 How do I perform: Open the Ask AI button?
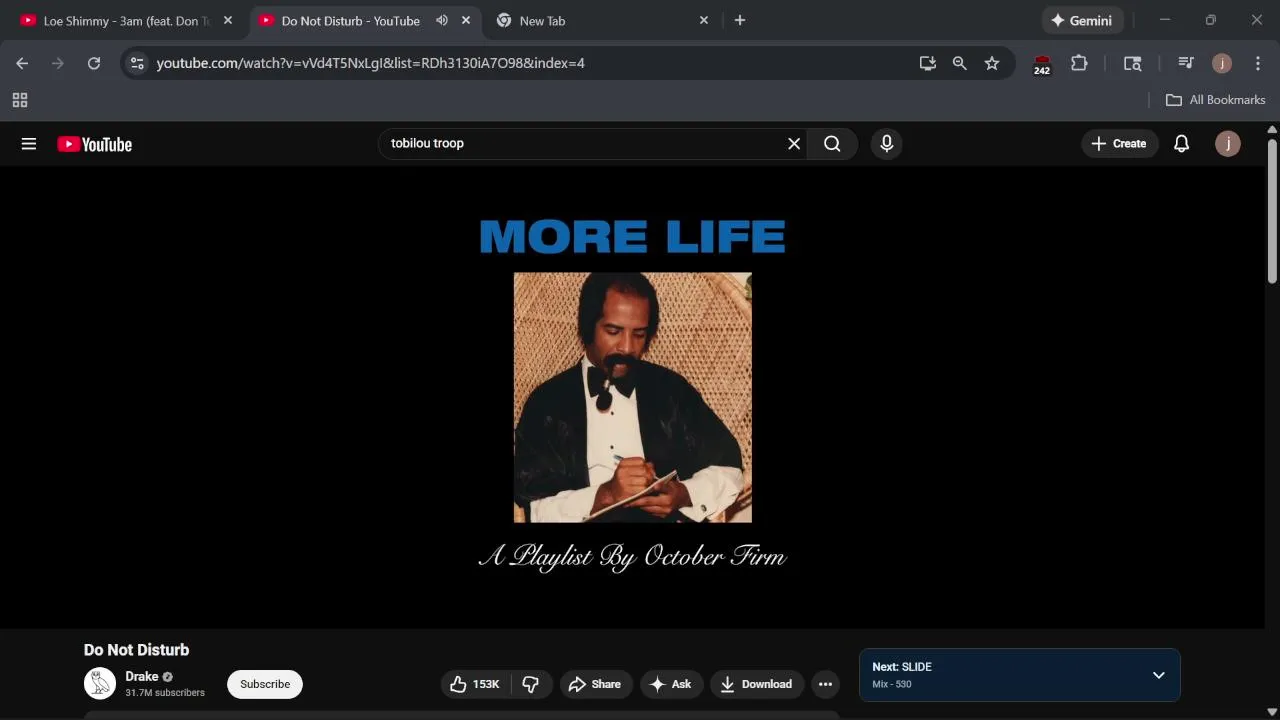click(671, 684)
